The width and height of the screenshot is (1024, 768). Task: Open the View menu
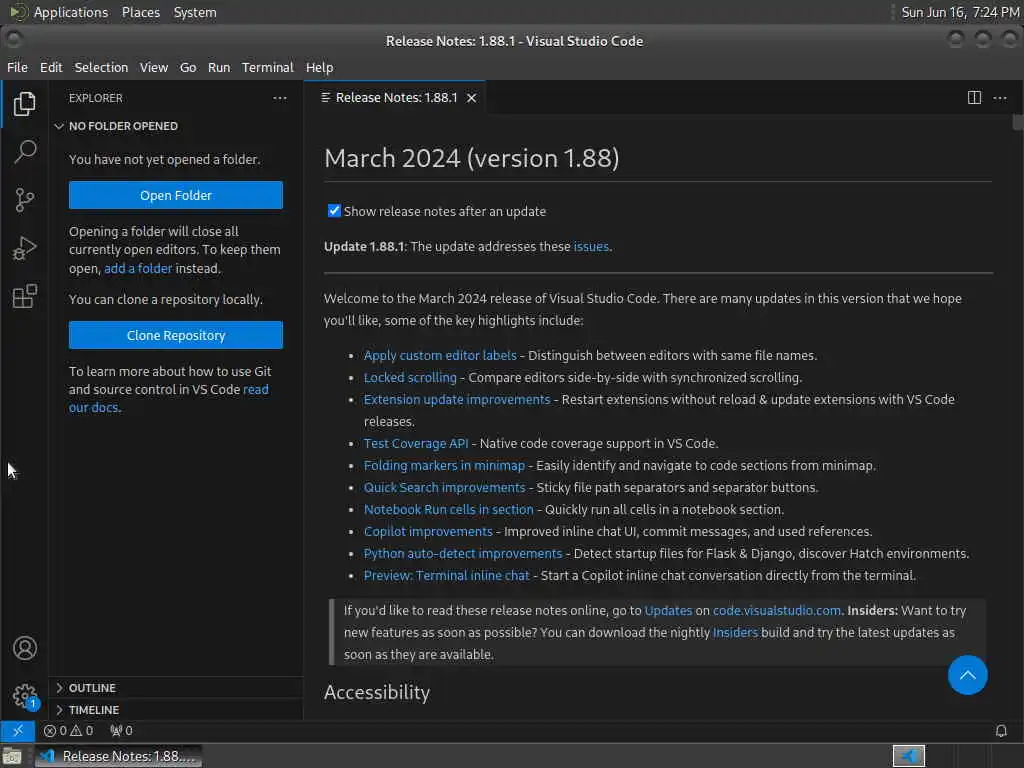[x=153, y=67]
